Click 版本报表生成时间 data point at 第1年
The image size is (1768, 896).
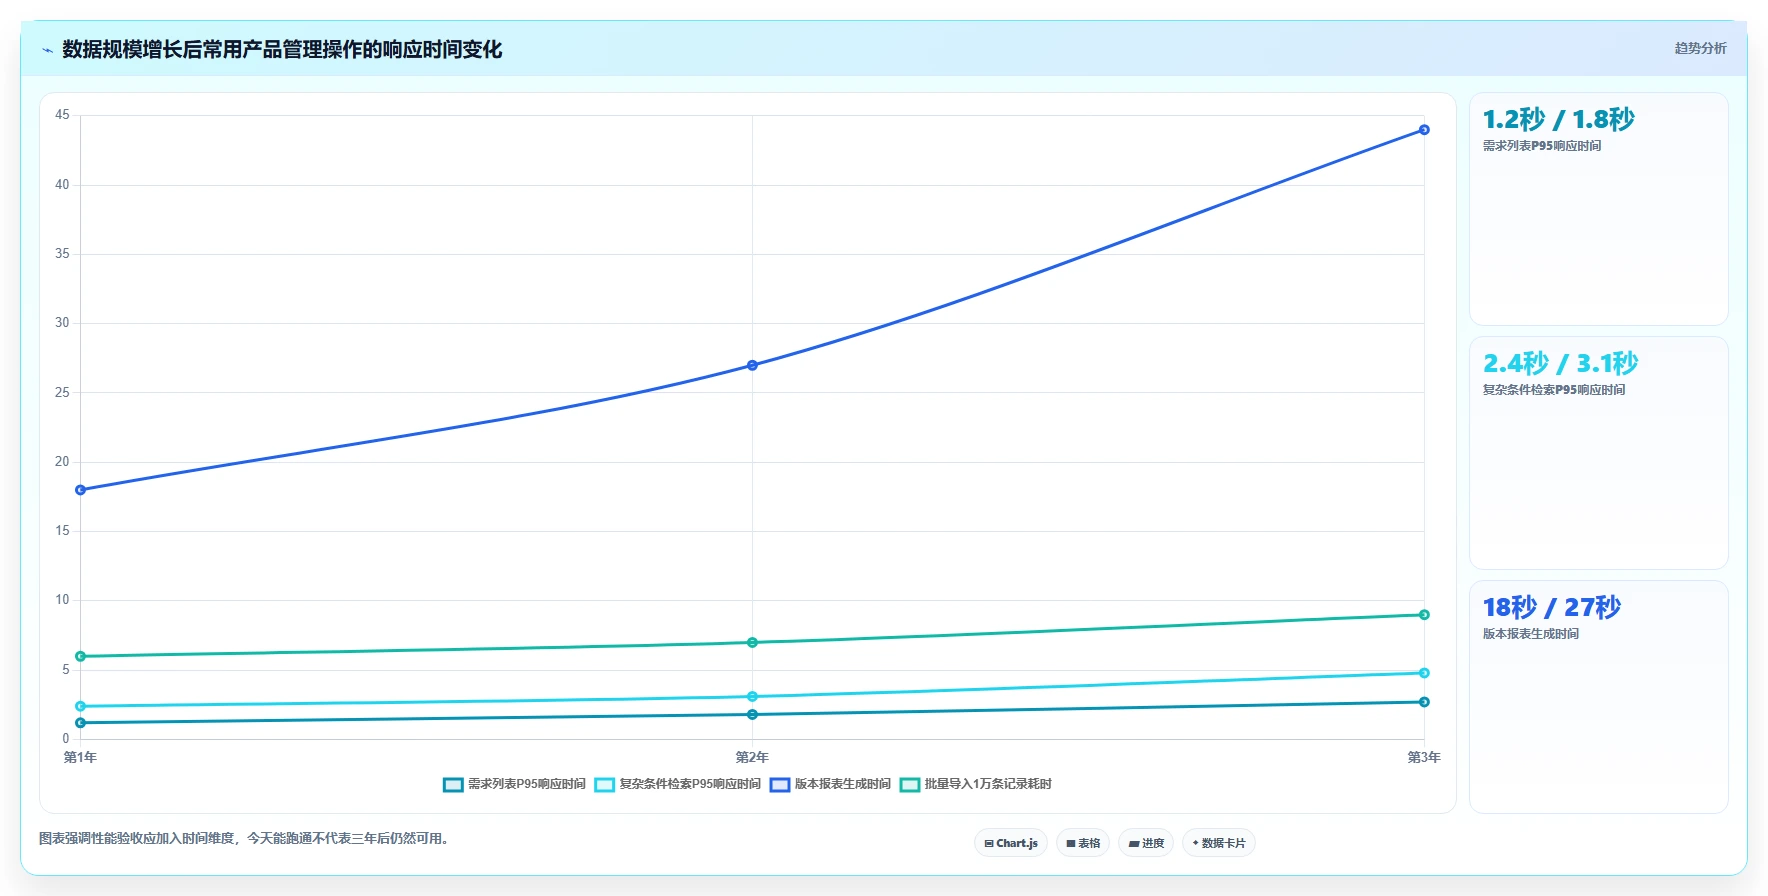(x=81, y=490)
